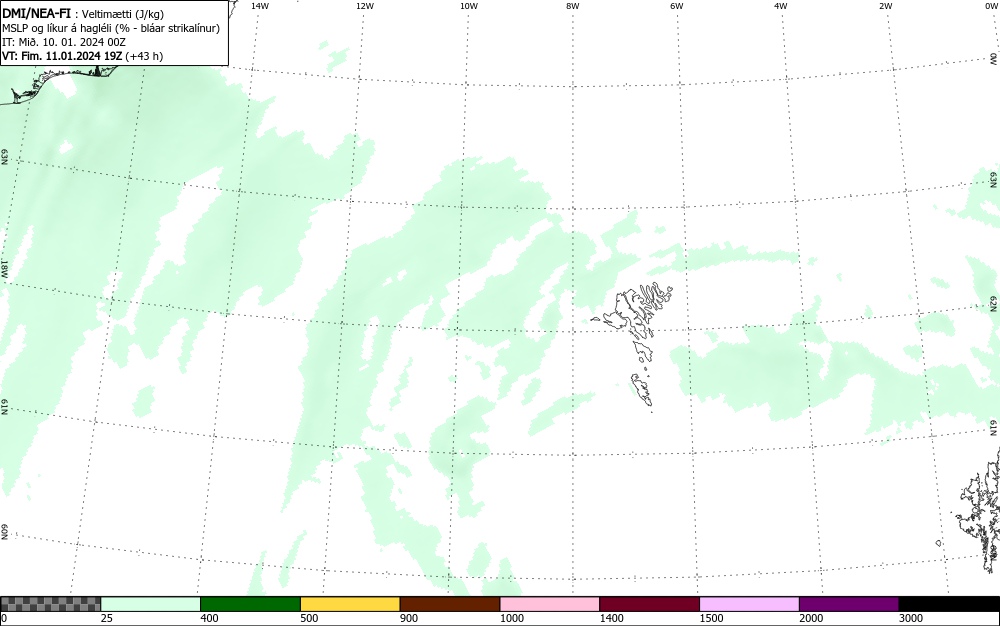Image resolution: width=1000 pixels, height=626 pixels.
Task: Click the MSLP og líkur á hagléli line
Action: [x=111, y=28]
